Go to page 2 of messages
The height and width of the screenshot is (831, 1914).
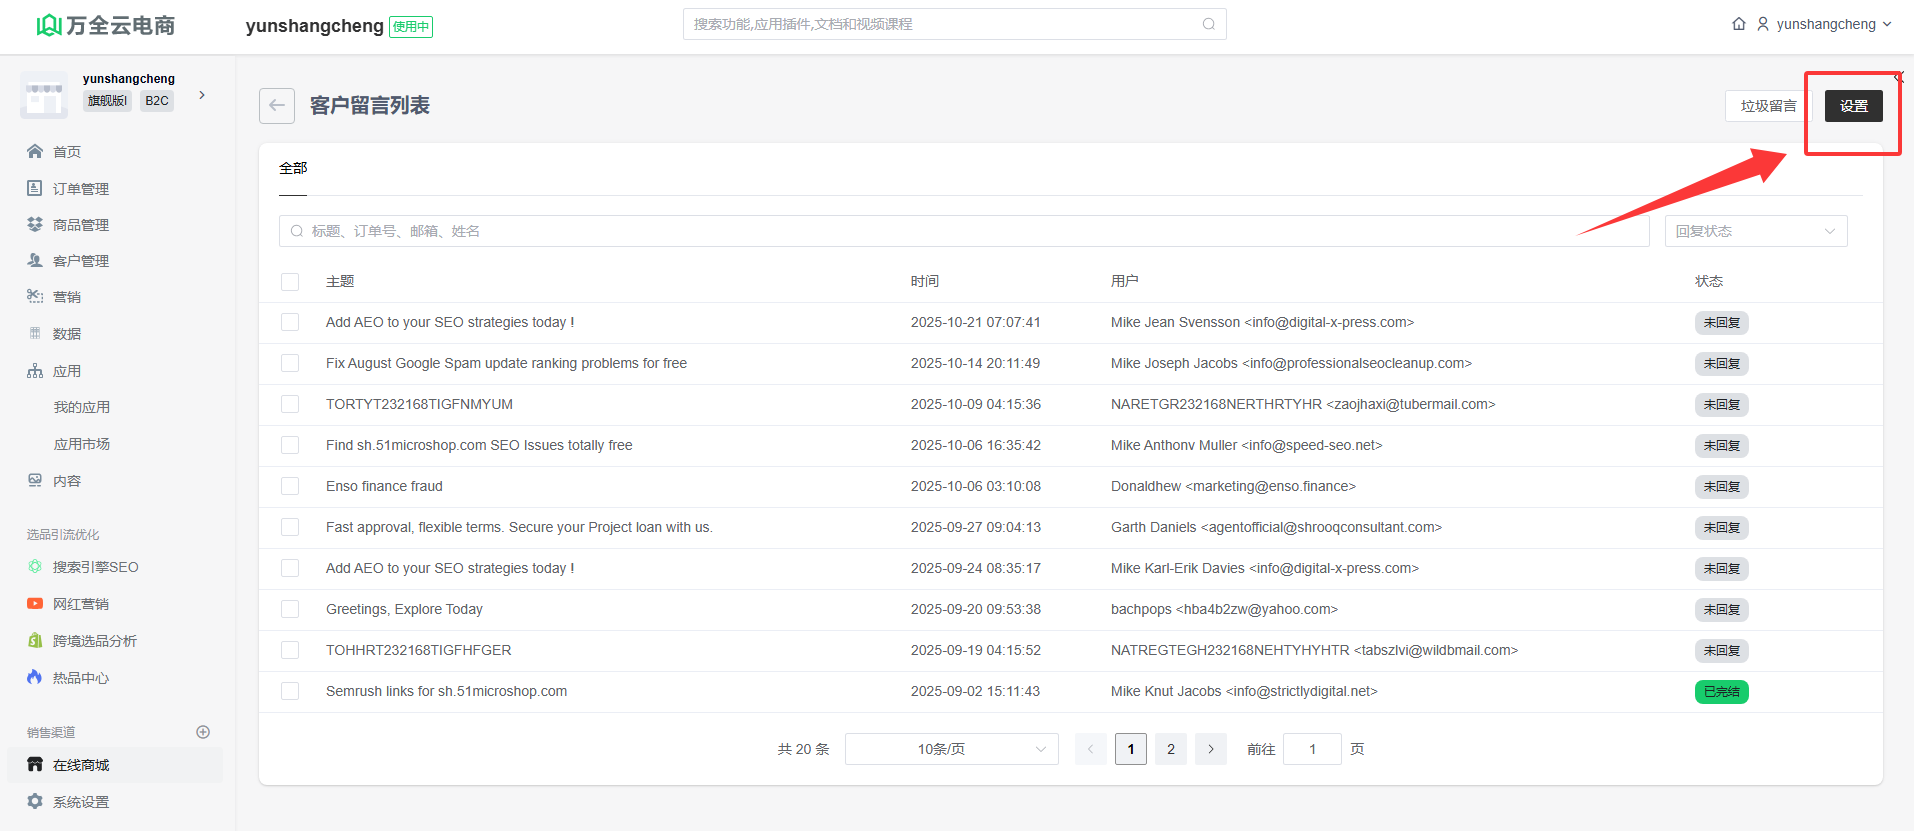1171,749
